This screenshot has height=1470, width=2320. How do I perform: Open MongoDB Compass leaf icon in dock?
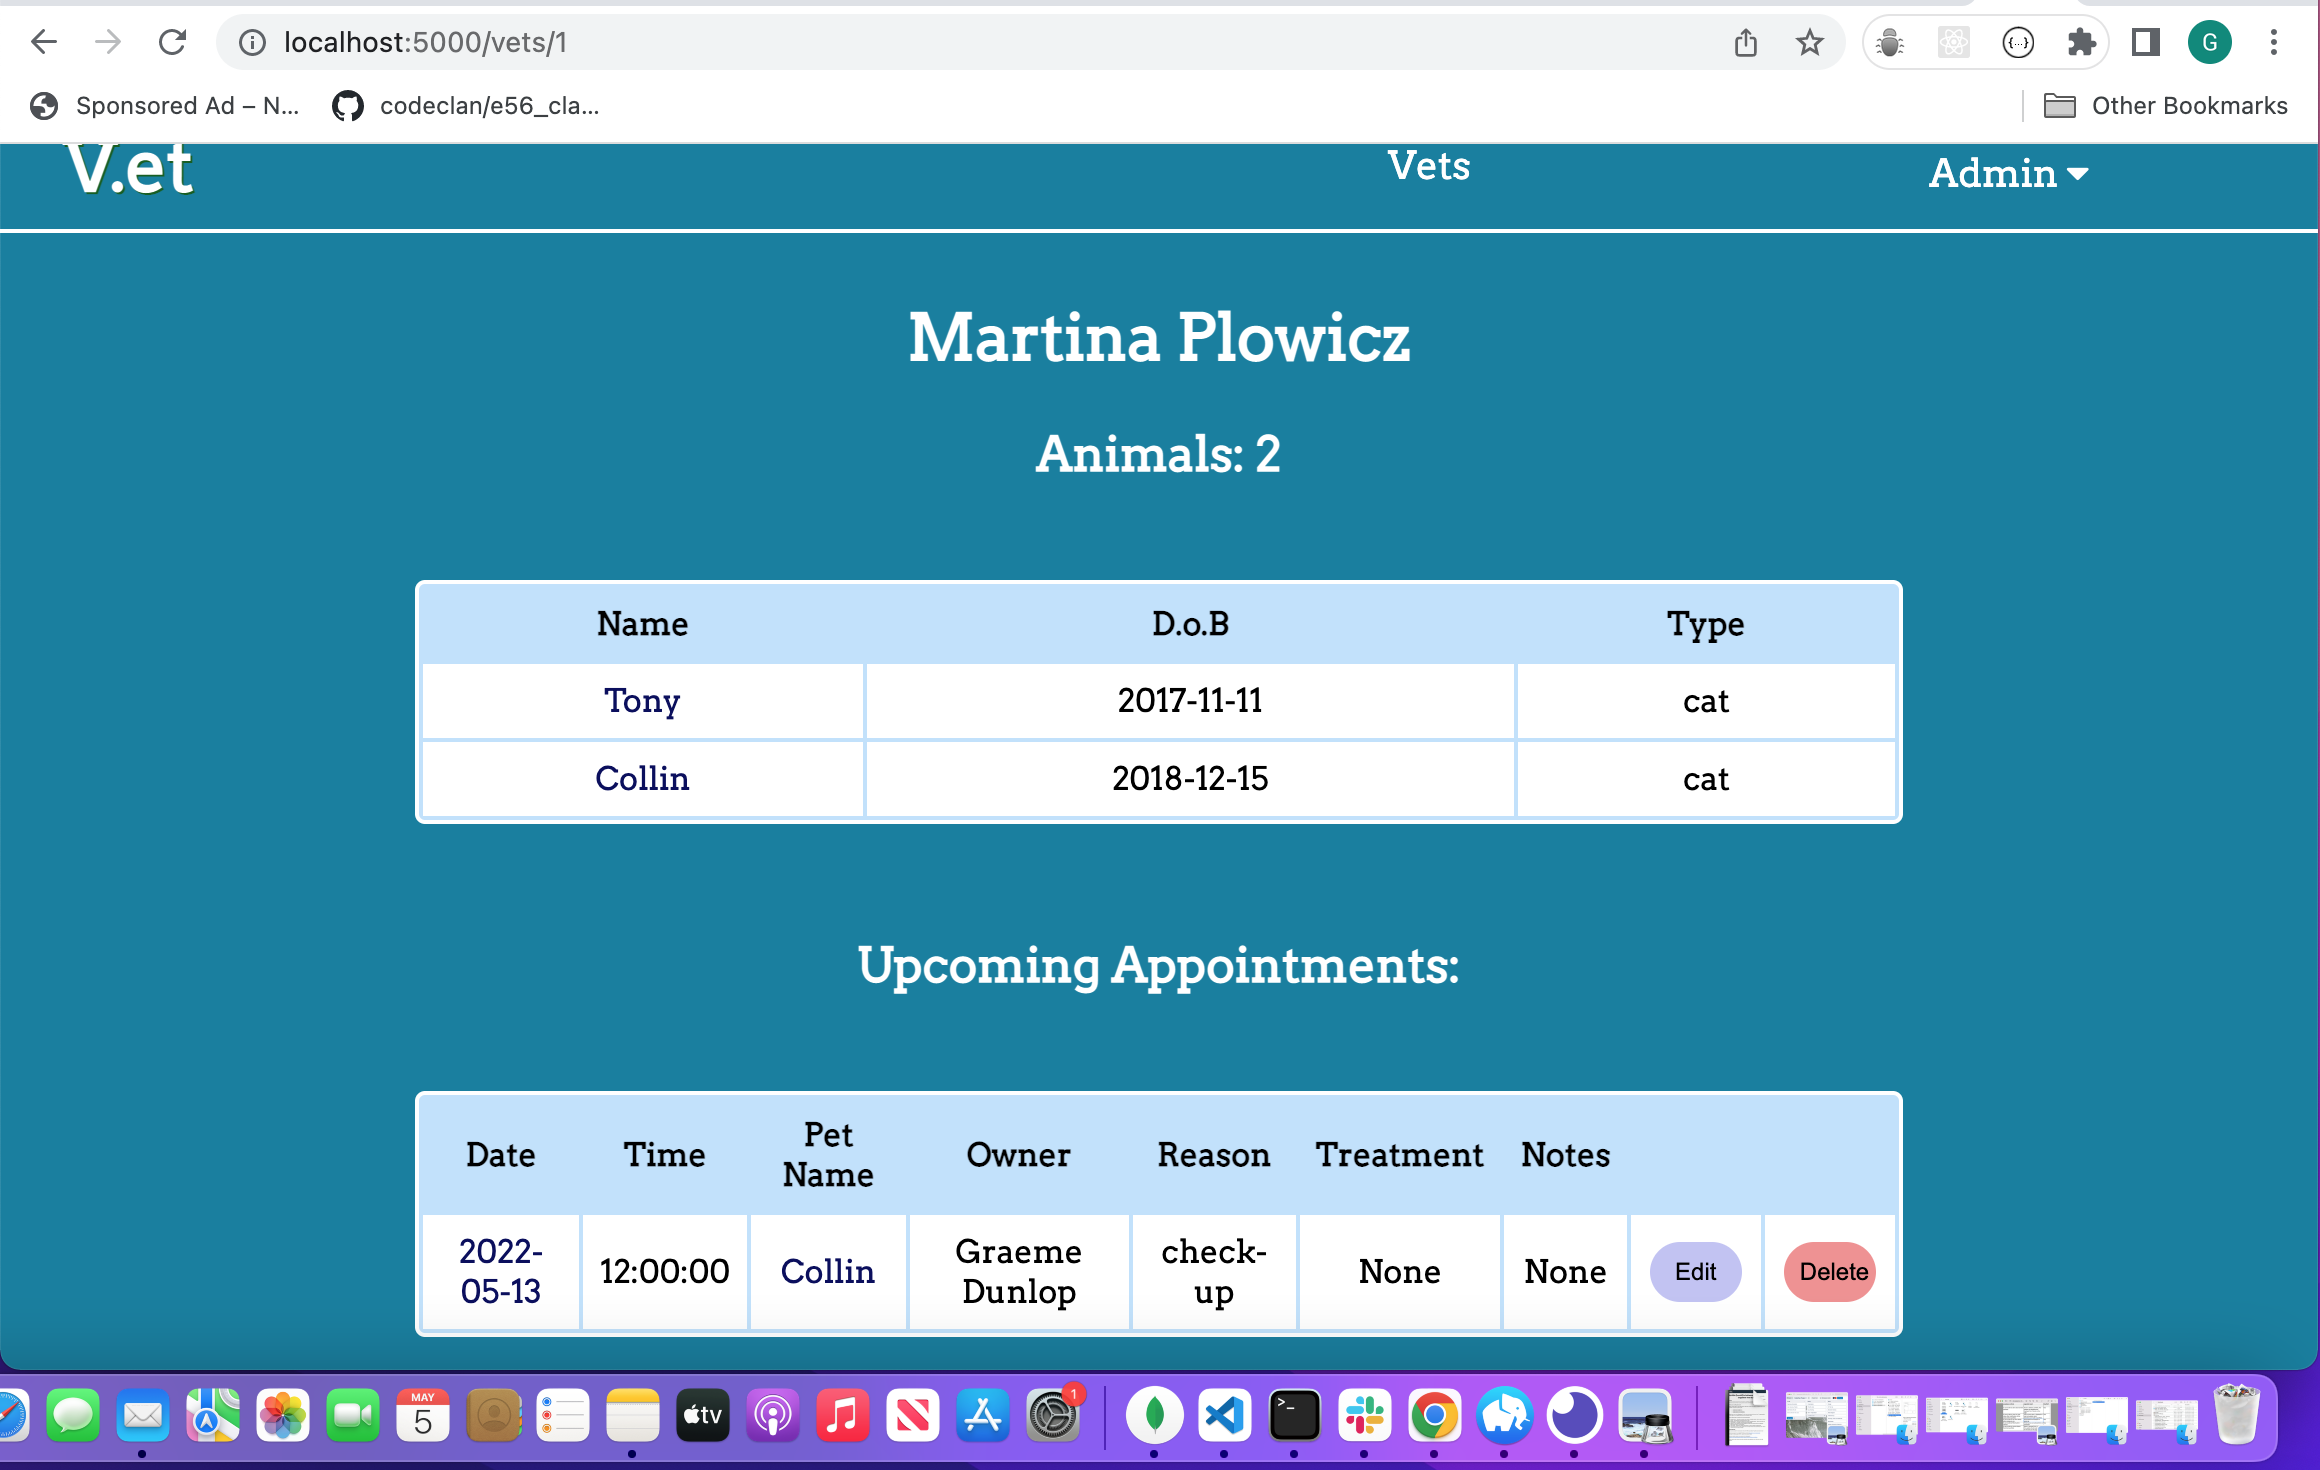(1154, 1415)
